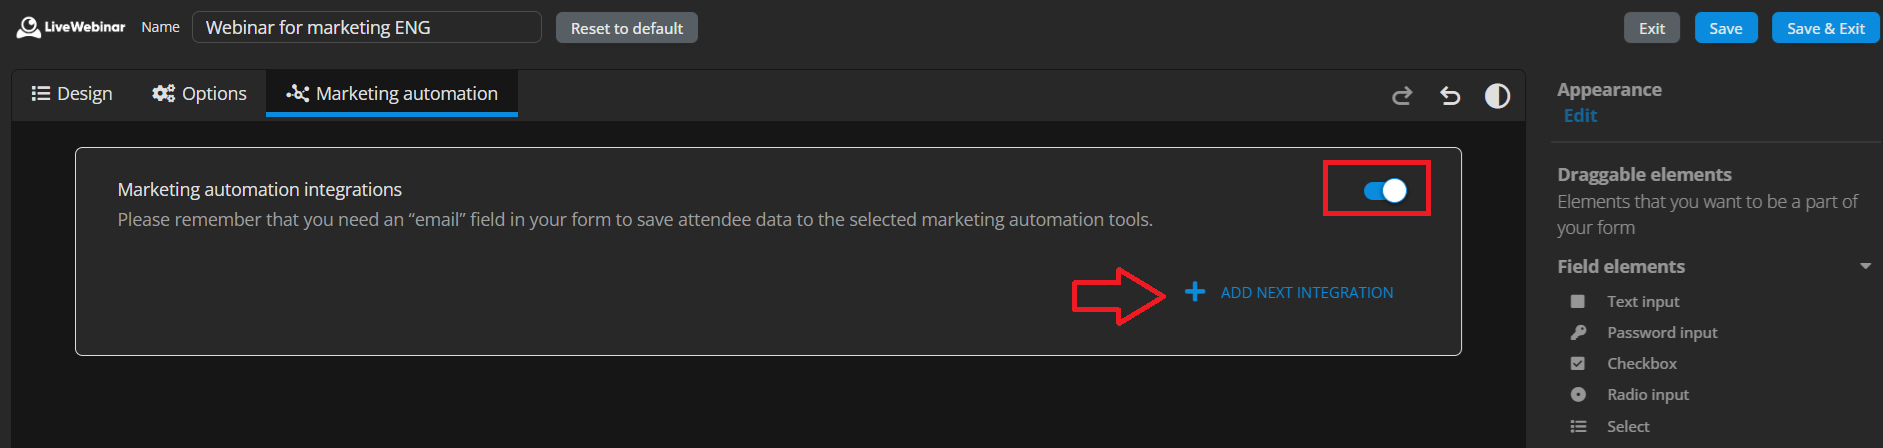Screen dimensions: 1883x448
Task: Click the LiveWebinar logo icon
Action: click(29, 28)
